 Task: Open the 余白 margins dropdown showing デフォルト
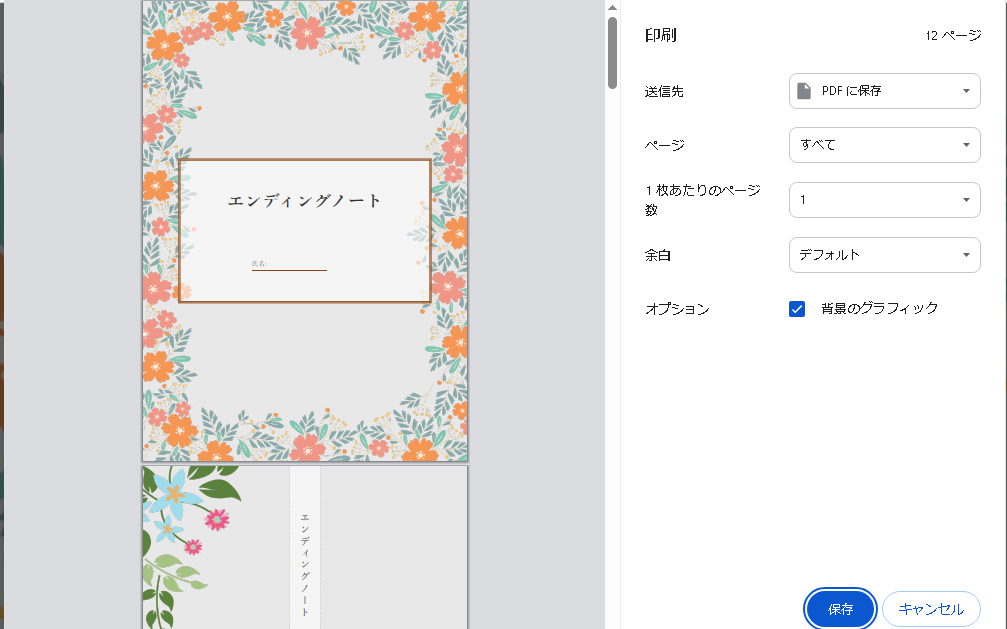click(884, 255)
